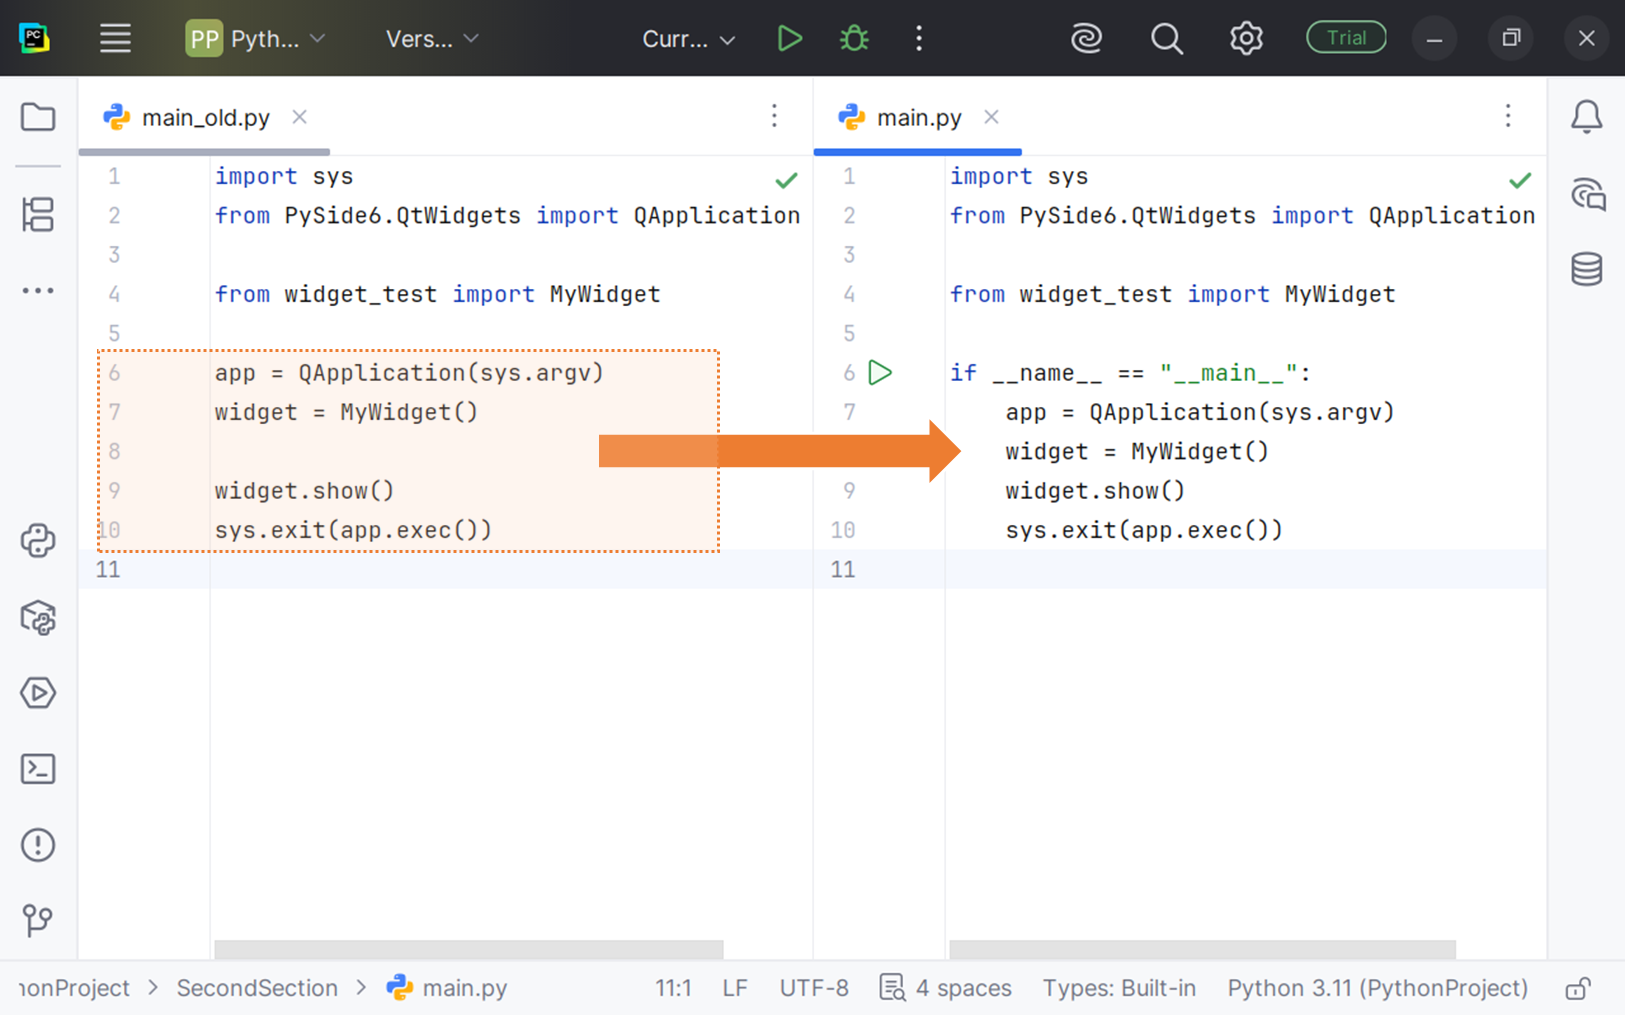Switch to the main.py editor tab
Viewport: 1625px width, 1015px height.
[x=918, y=117]
